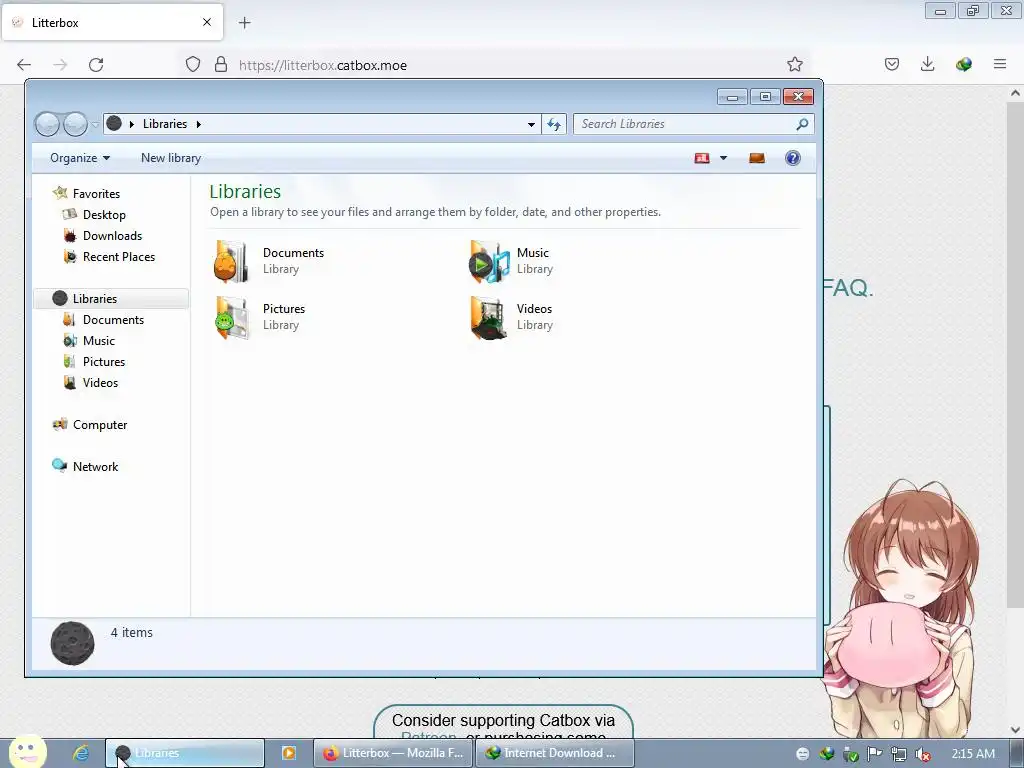
Task: Select Pictures under Libraries in sidebar
Action: click(104, 361)
